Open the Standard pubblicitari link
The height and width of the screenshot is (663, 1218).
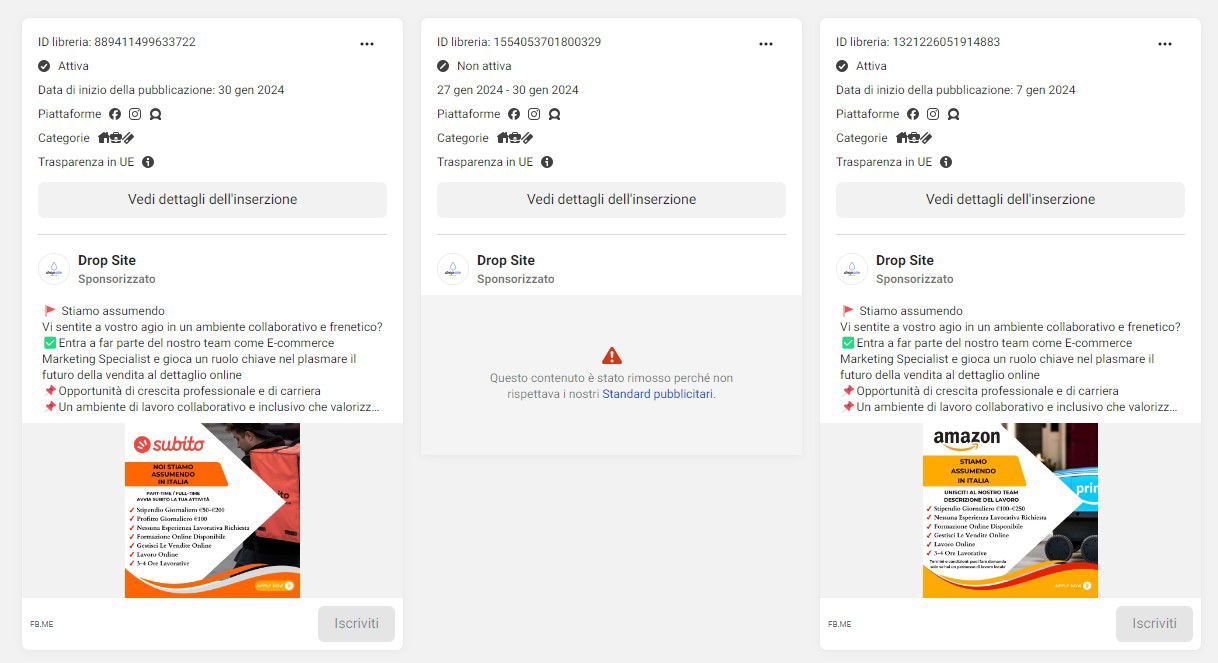658,394
